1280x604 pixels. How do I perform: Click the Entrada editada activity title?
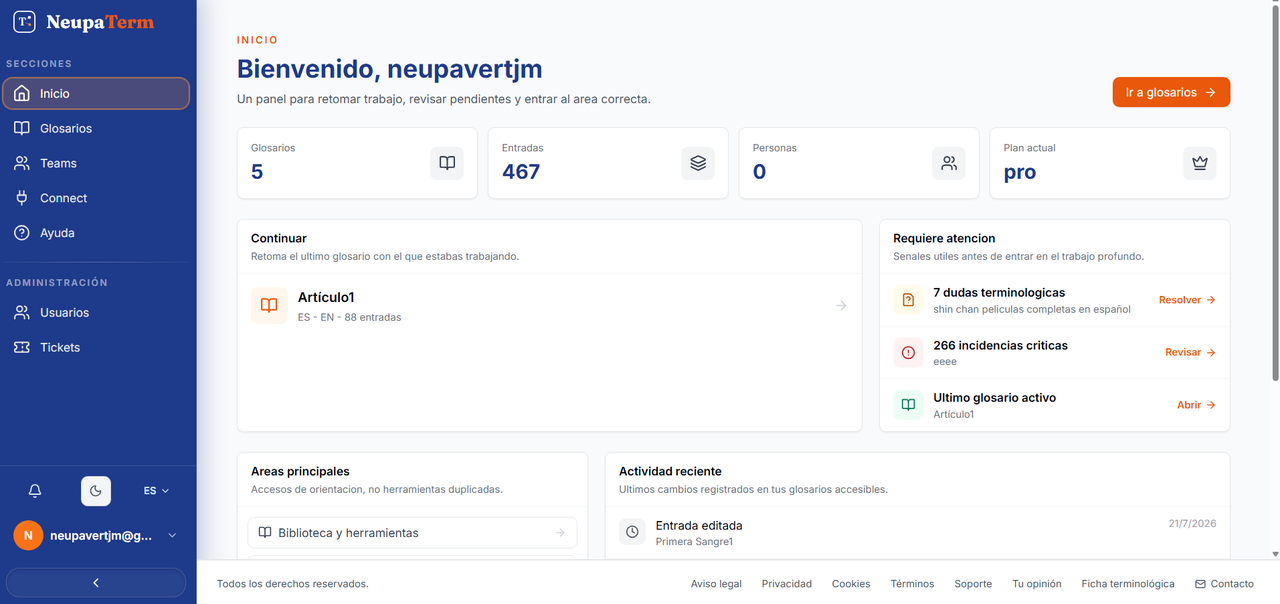coord(699,525)
